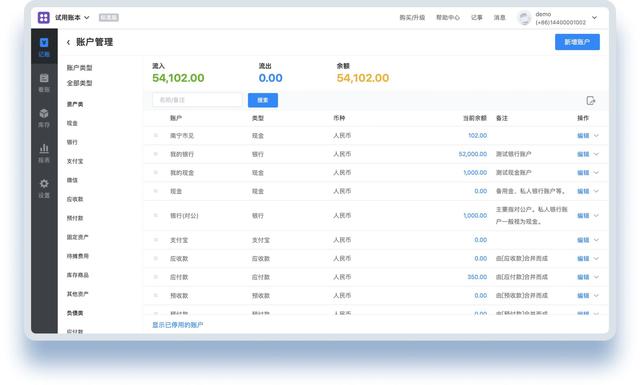The width and height of the screenshot is (640, 385).
Task: Expand the demo user account menu arrow
Action: (594, 18)
